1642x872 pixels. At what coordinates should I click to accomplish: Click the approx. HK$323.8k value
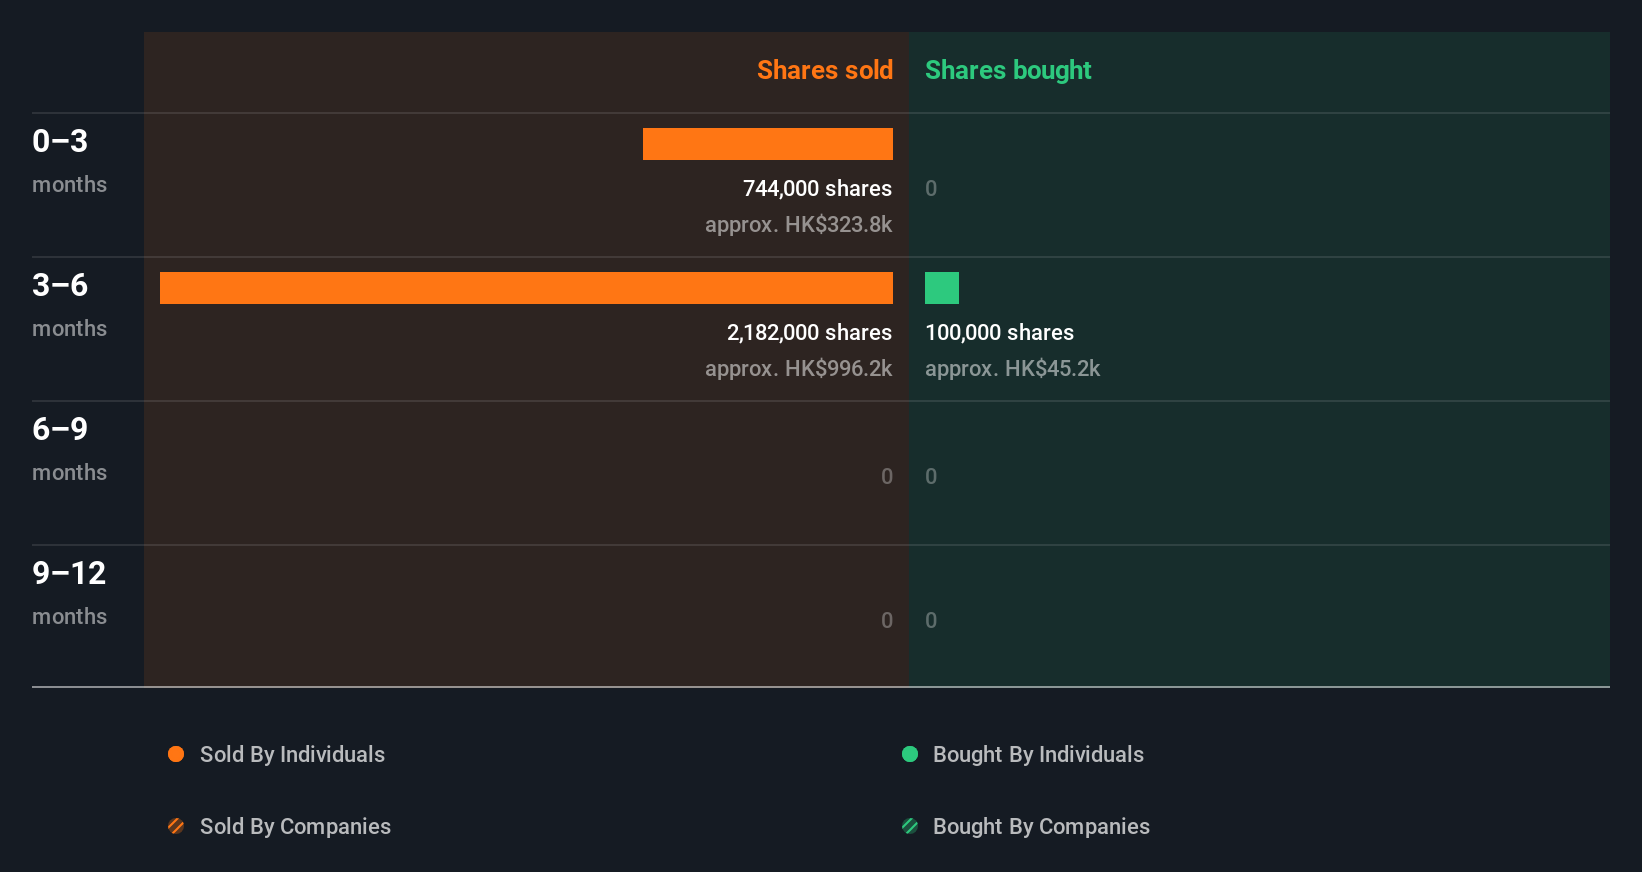point(798,224)
